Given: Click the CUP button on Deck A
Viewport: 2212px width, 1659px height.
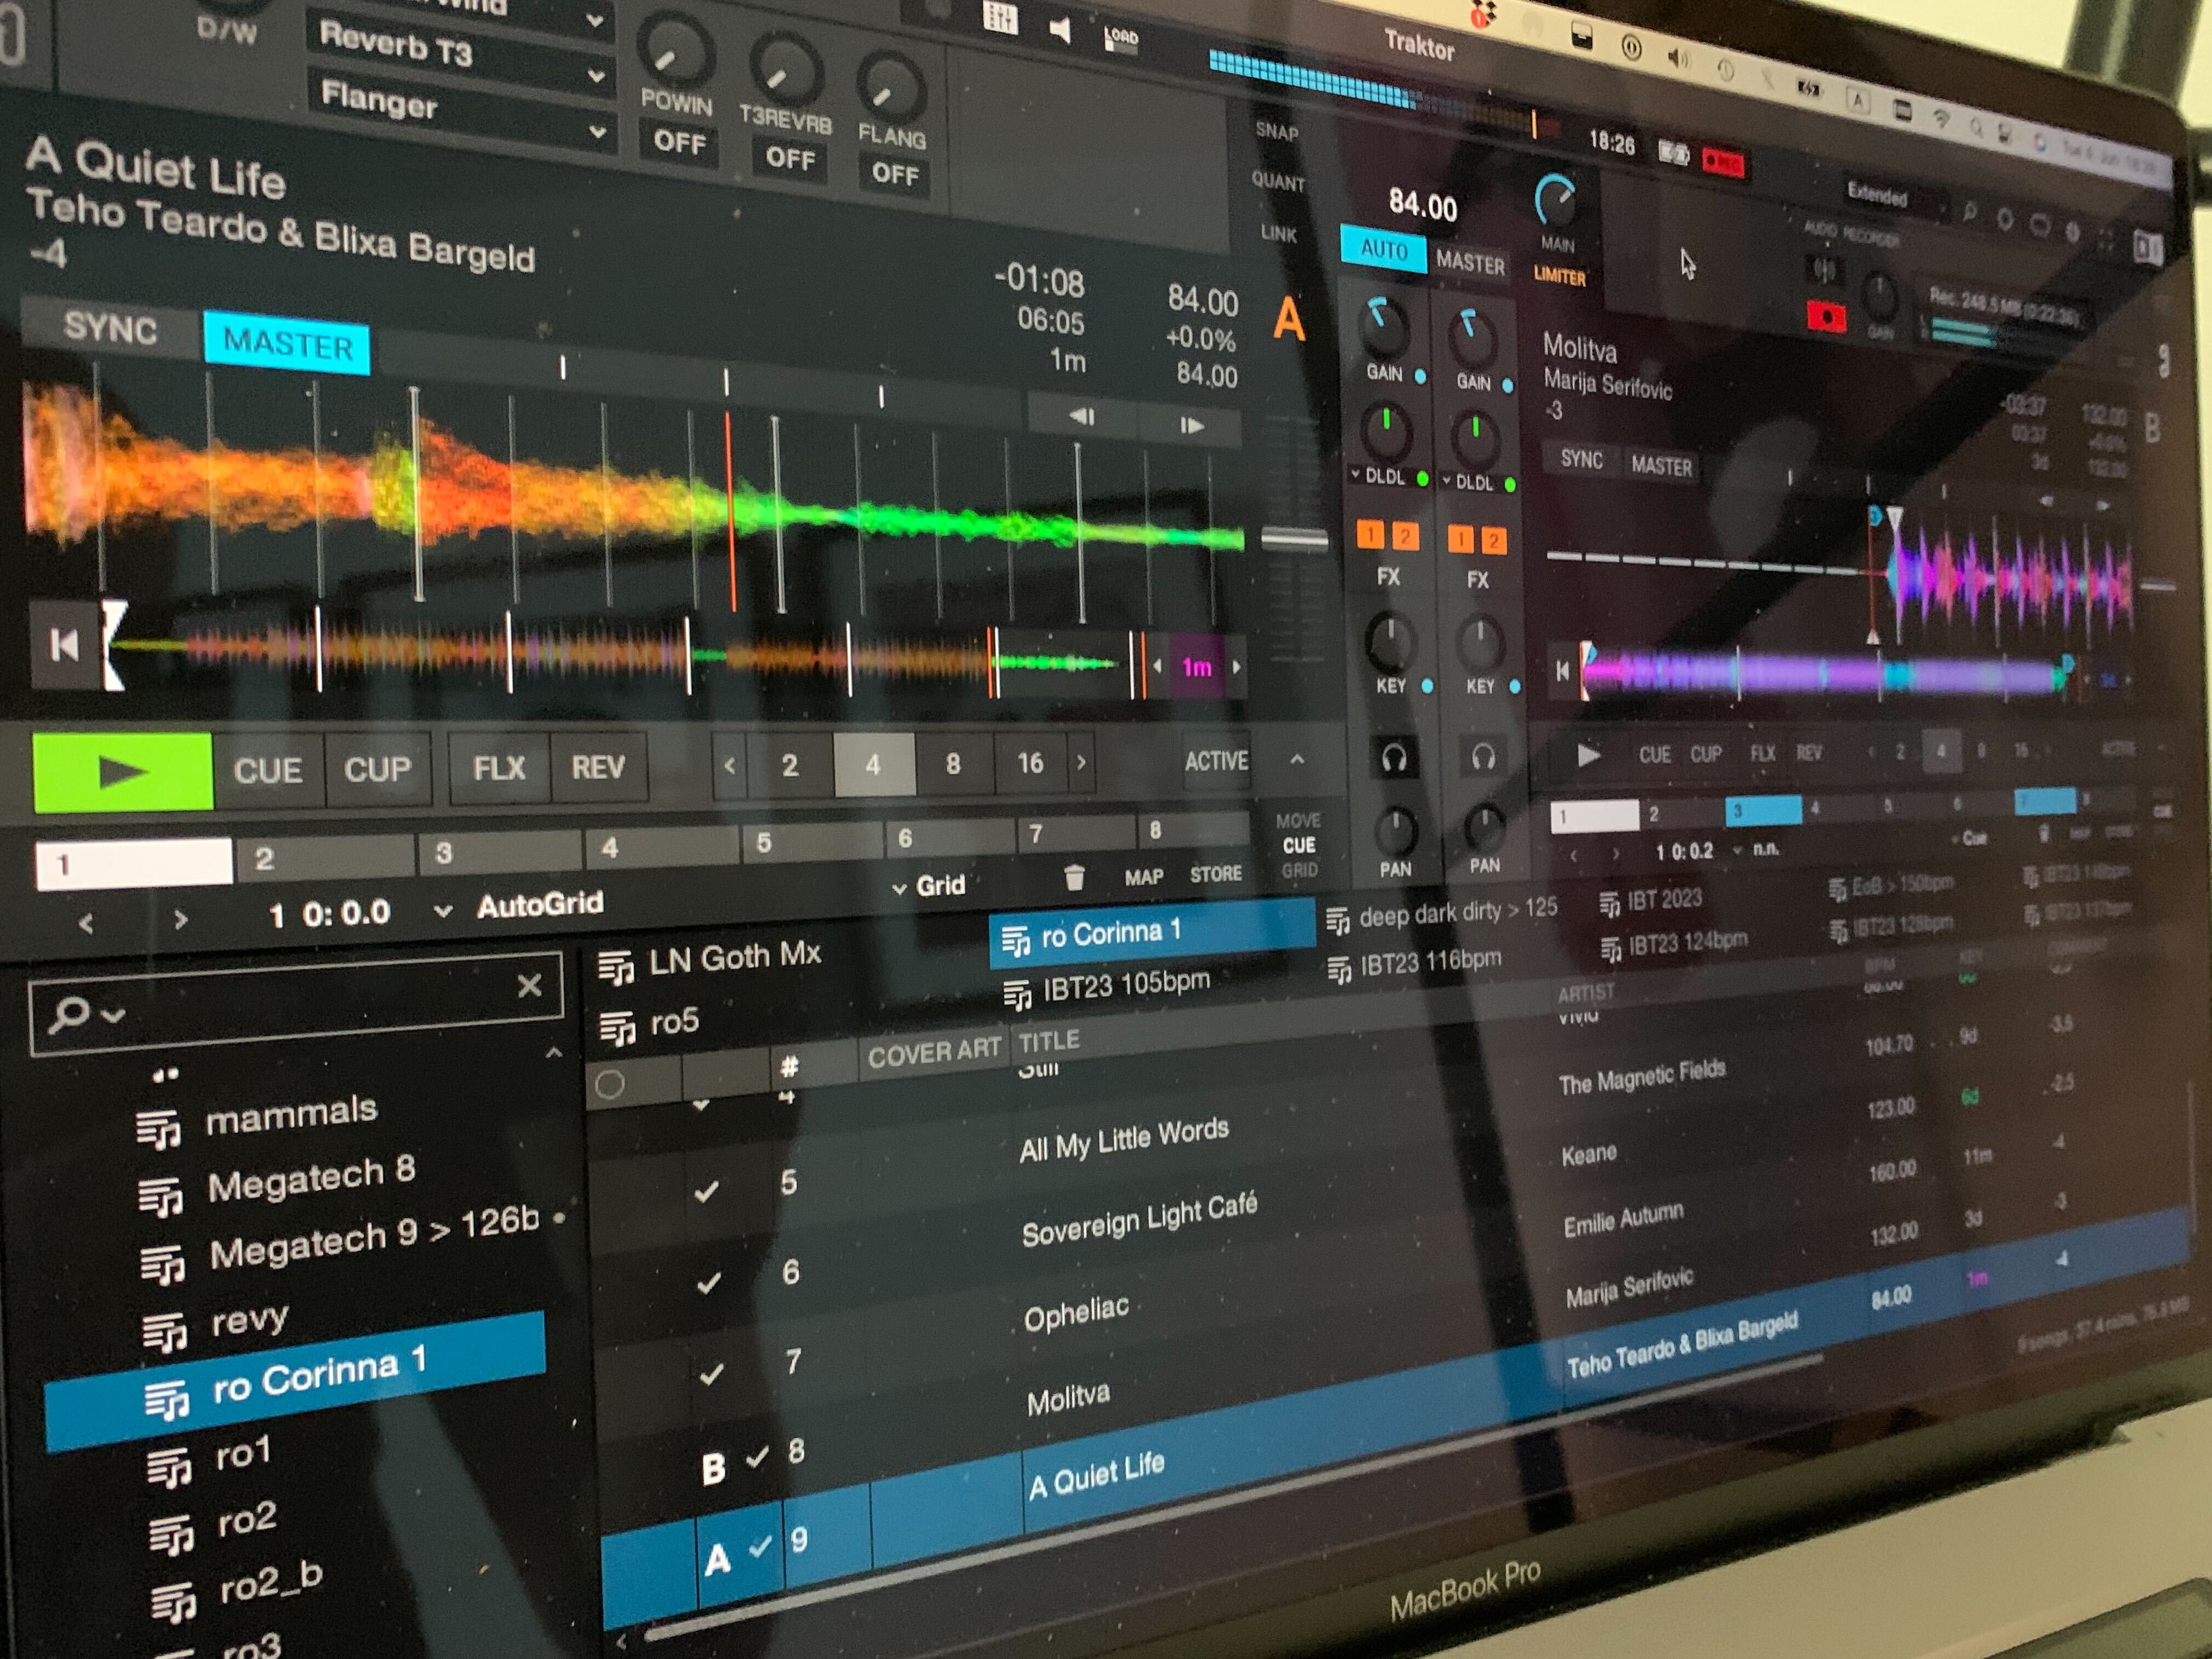Looking at the screenshot, I should [x=377, y=769].
